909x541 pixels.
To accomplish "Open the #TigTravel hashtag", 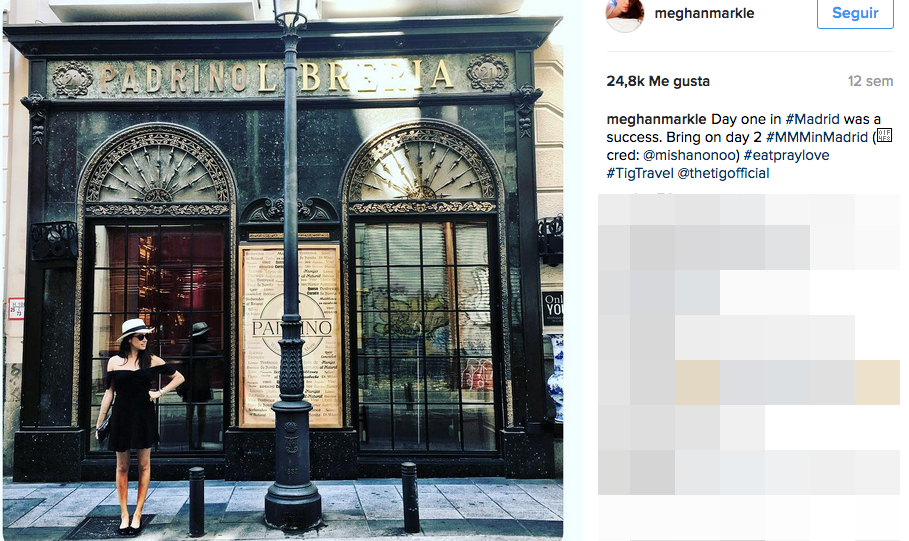I will pyautogui.click(x=640, y=173).
